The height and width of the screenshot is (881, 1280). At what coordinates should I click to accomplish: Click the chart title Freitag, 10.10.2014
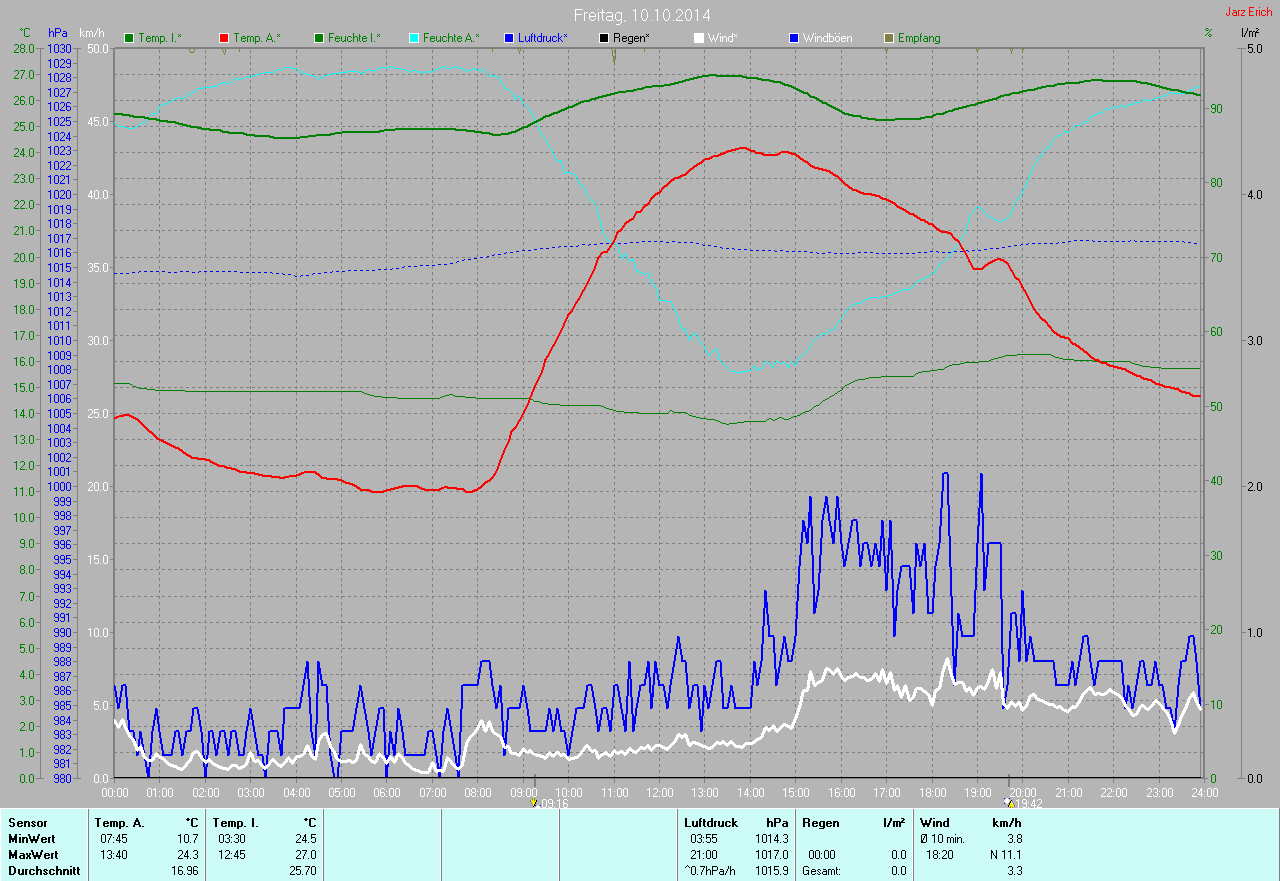click(642, 15)
